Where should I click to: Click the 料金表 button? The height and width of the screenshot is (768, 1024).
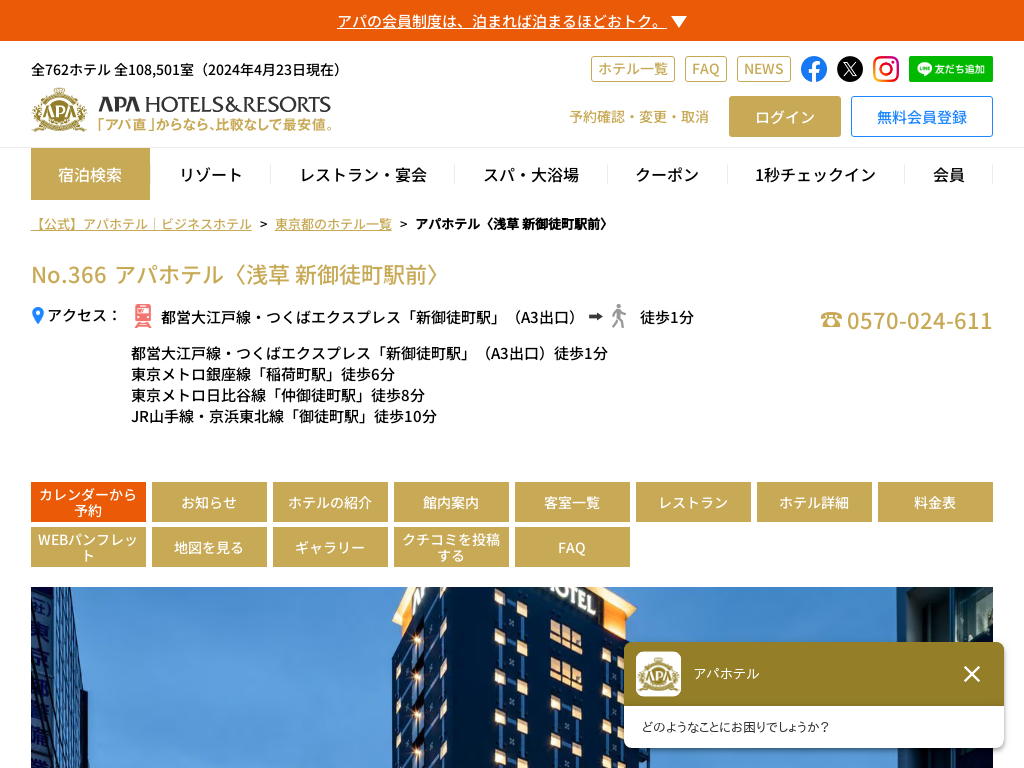[x=935, y=502]
